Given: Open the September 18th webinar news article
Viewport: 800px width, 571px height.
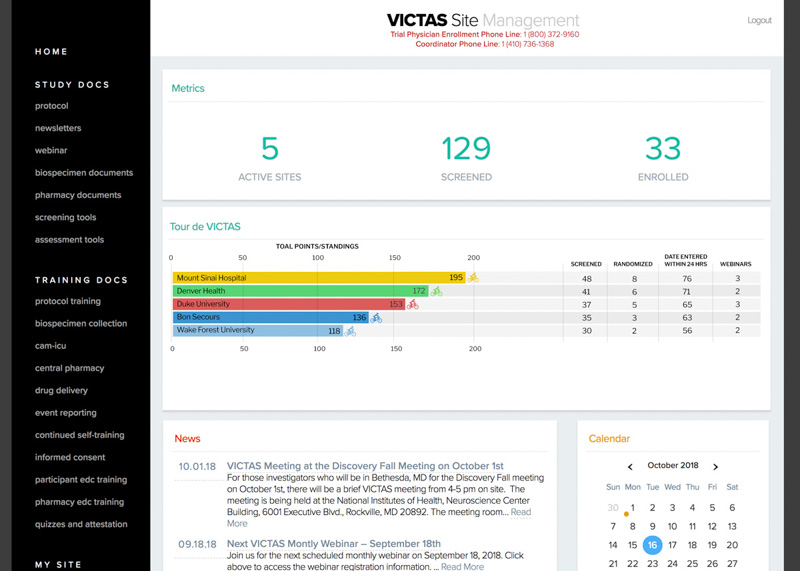Looking at the screenshot, I should click(x=334, y=544).
